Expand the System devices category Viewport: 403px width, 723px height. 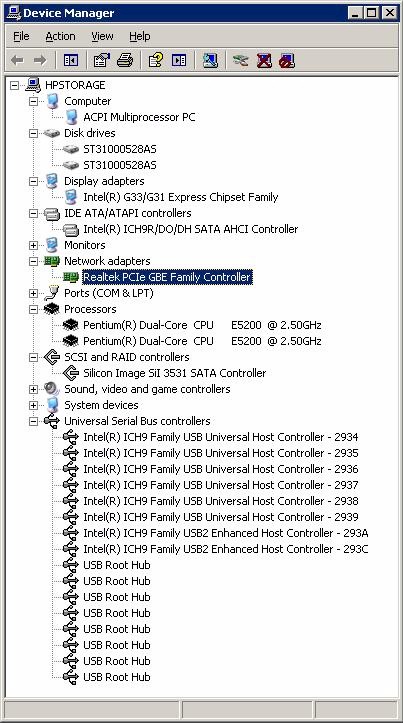click(33, 405)
